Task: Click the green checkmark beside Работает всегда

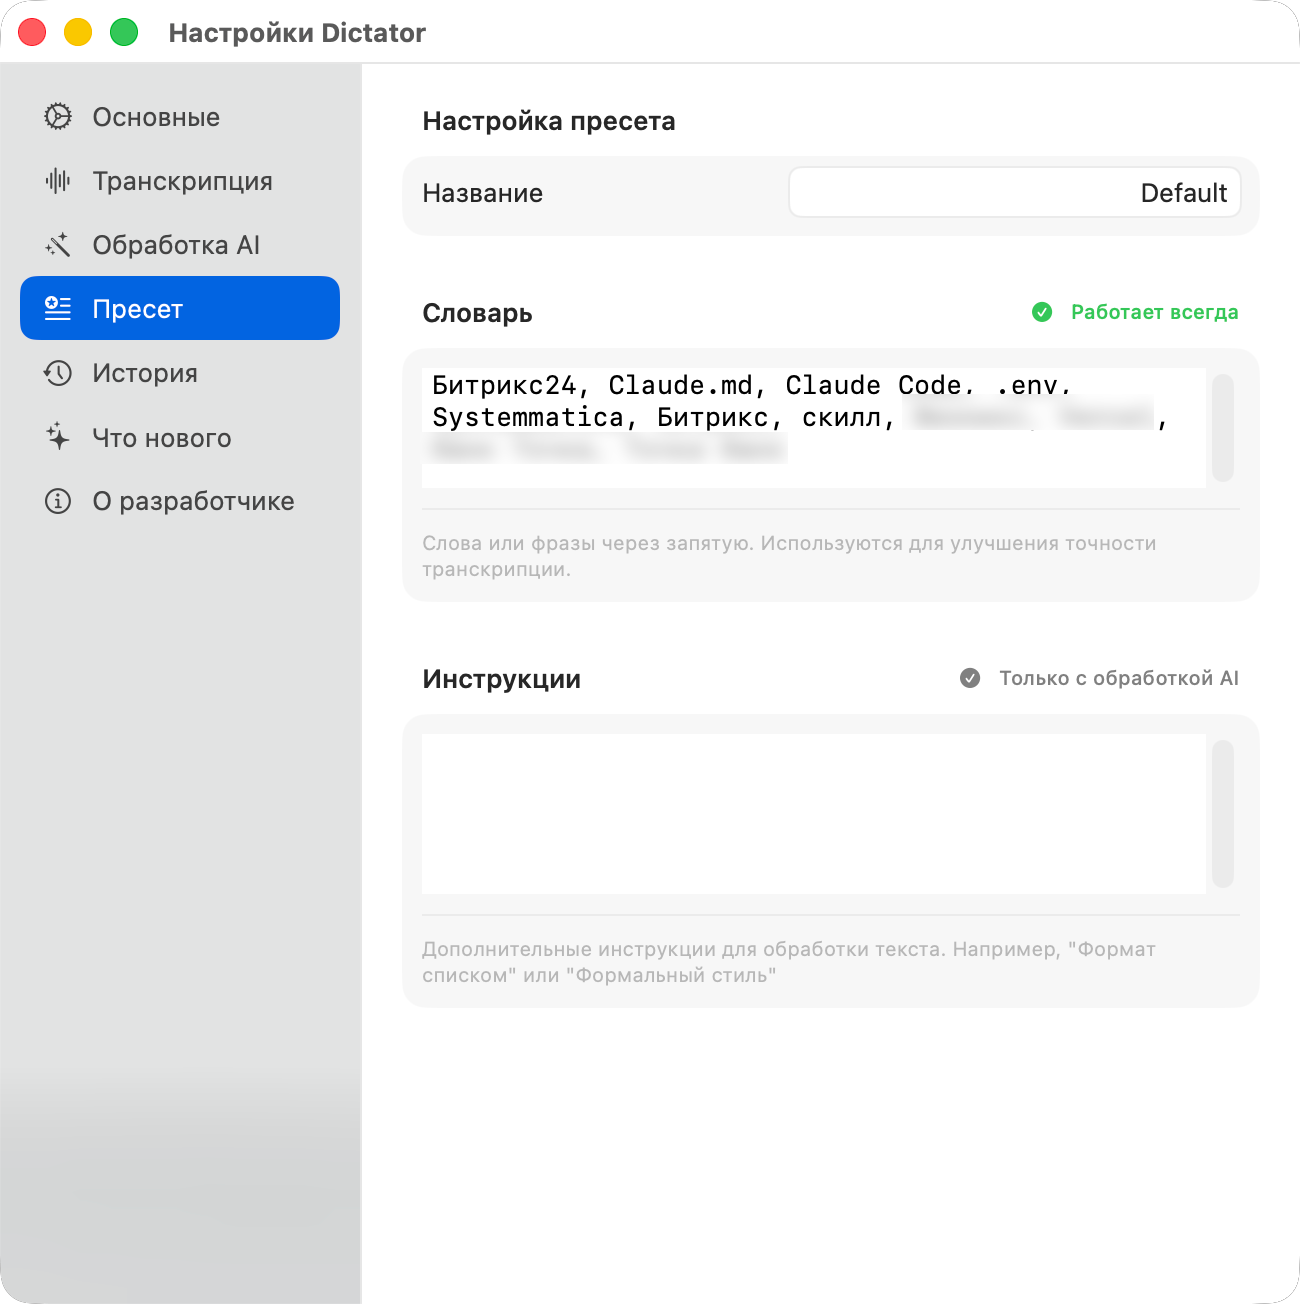Action: (x=1042, y=312)
